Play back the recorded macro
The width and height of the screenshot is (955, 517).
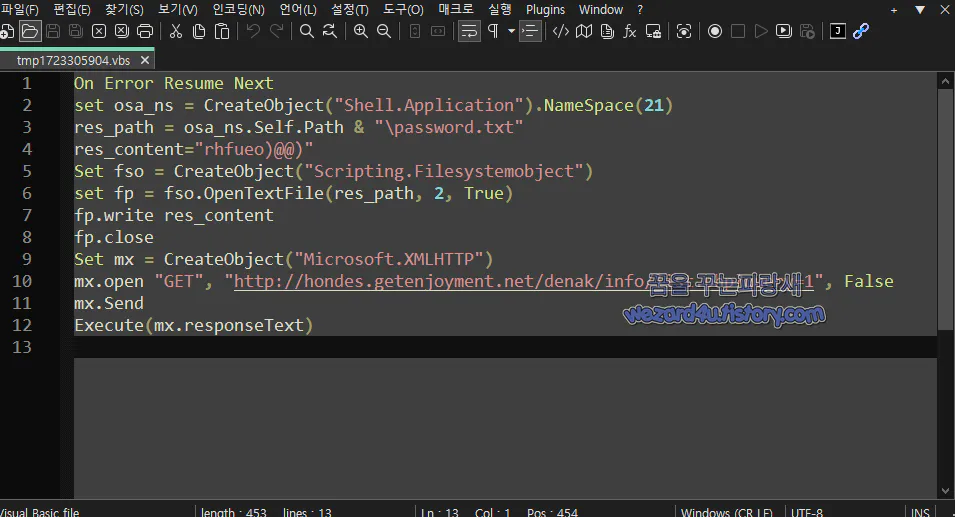click(761, 31)
